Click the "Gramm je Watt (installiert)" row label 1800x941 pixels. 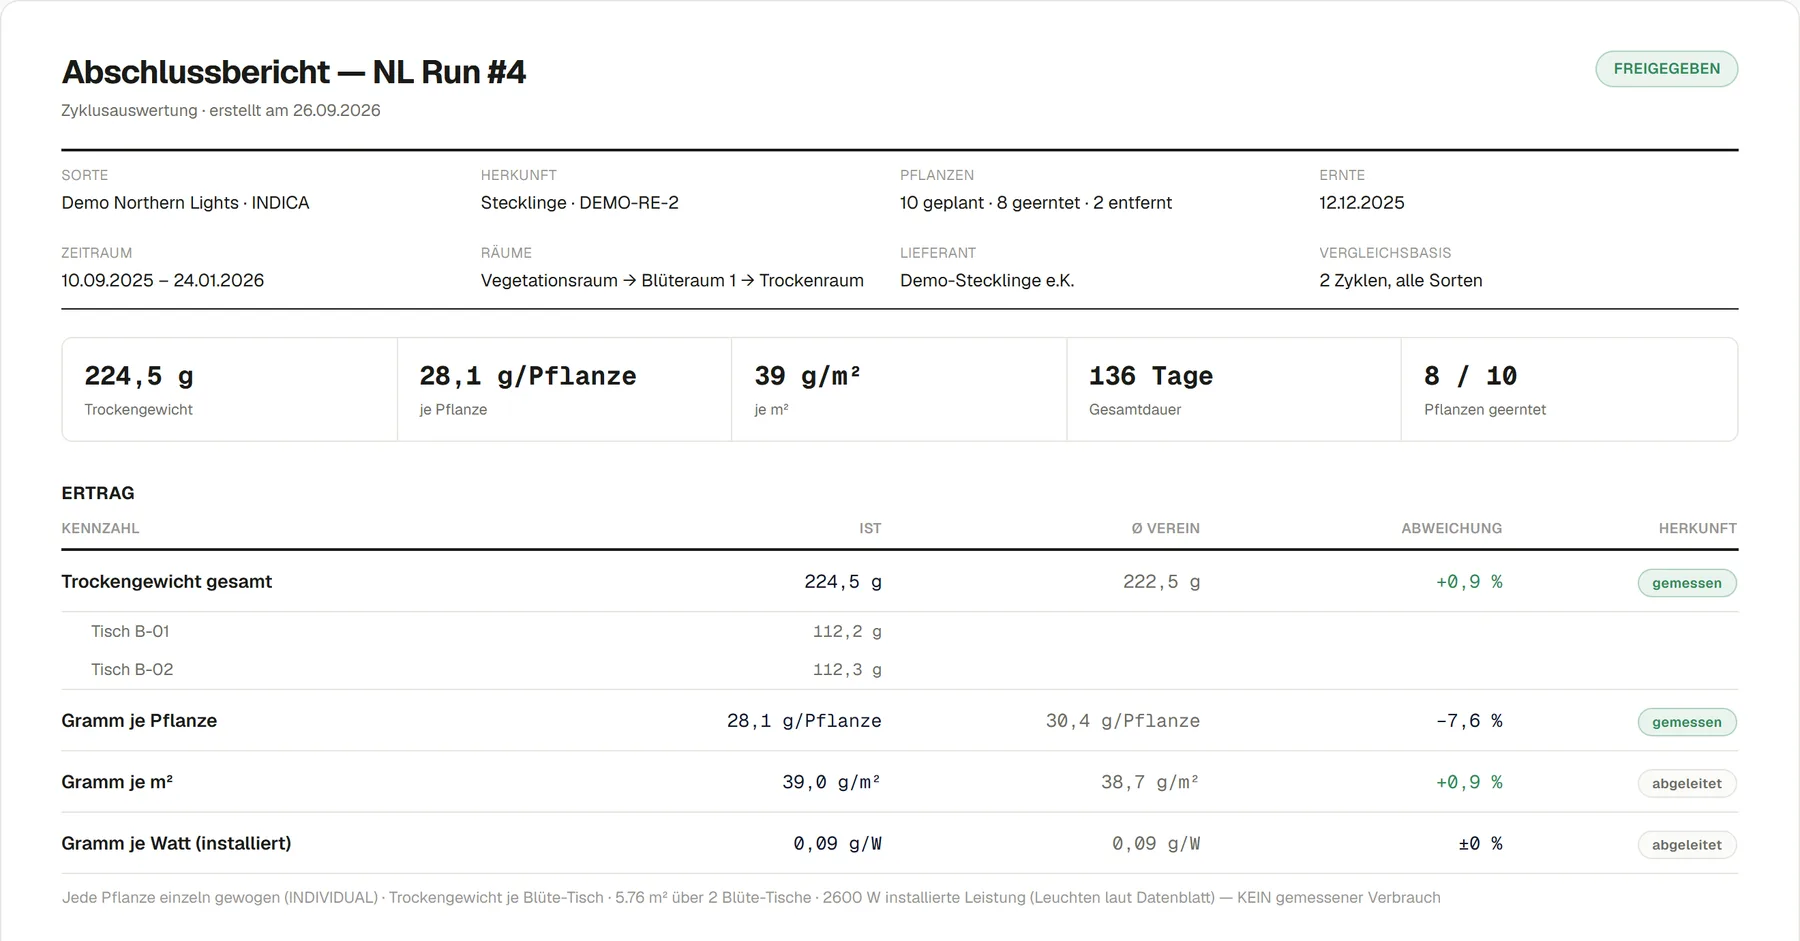pyautogui.click(x=176, y=843)
